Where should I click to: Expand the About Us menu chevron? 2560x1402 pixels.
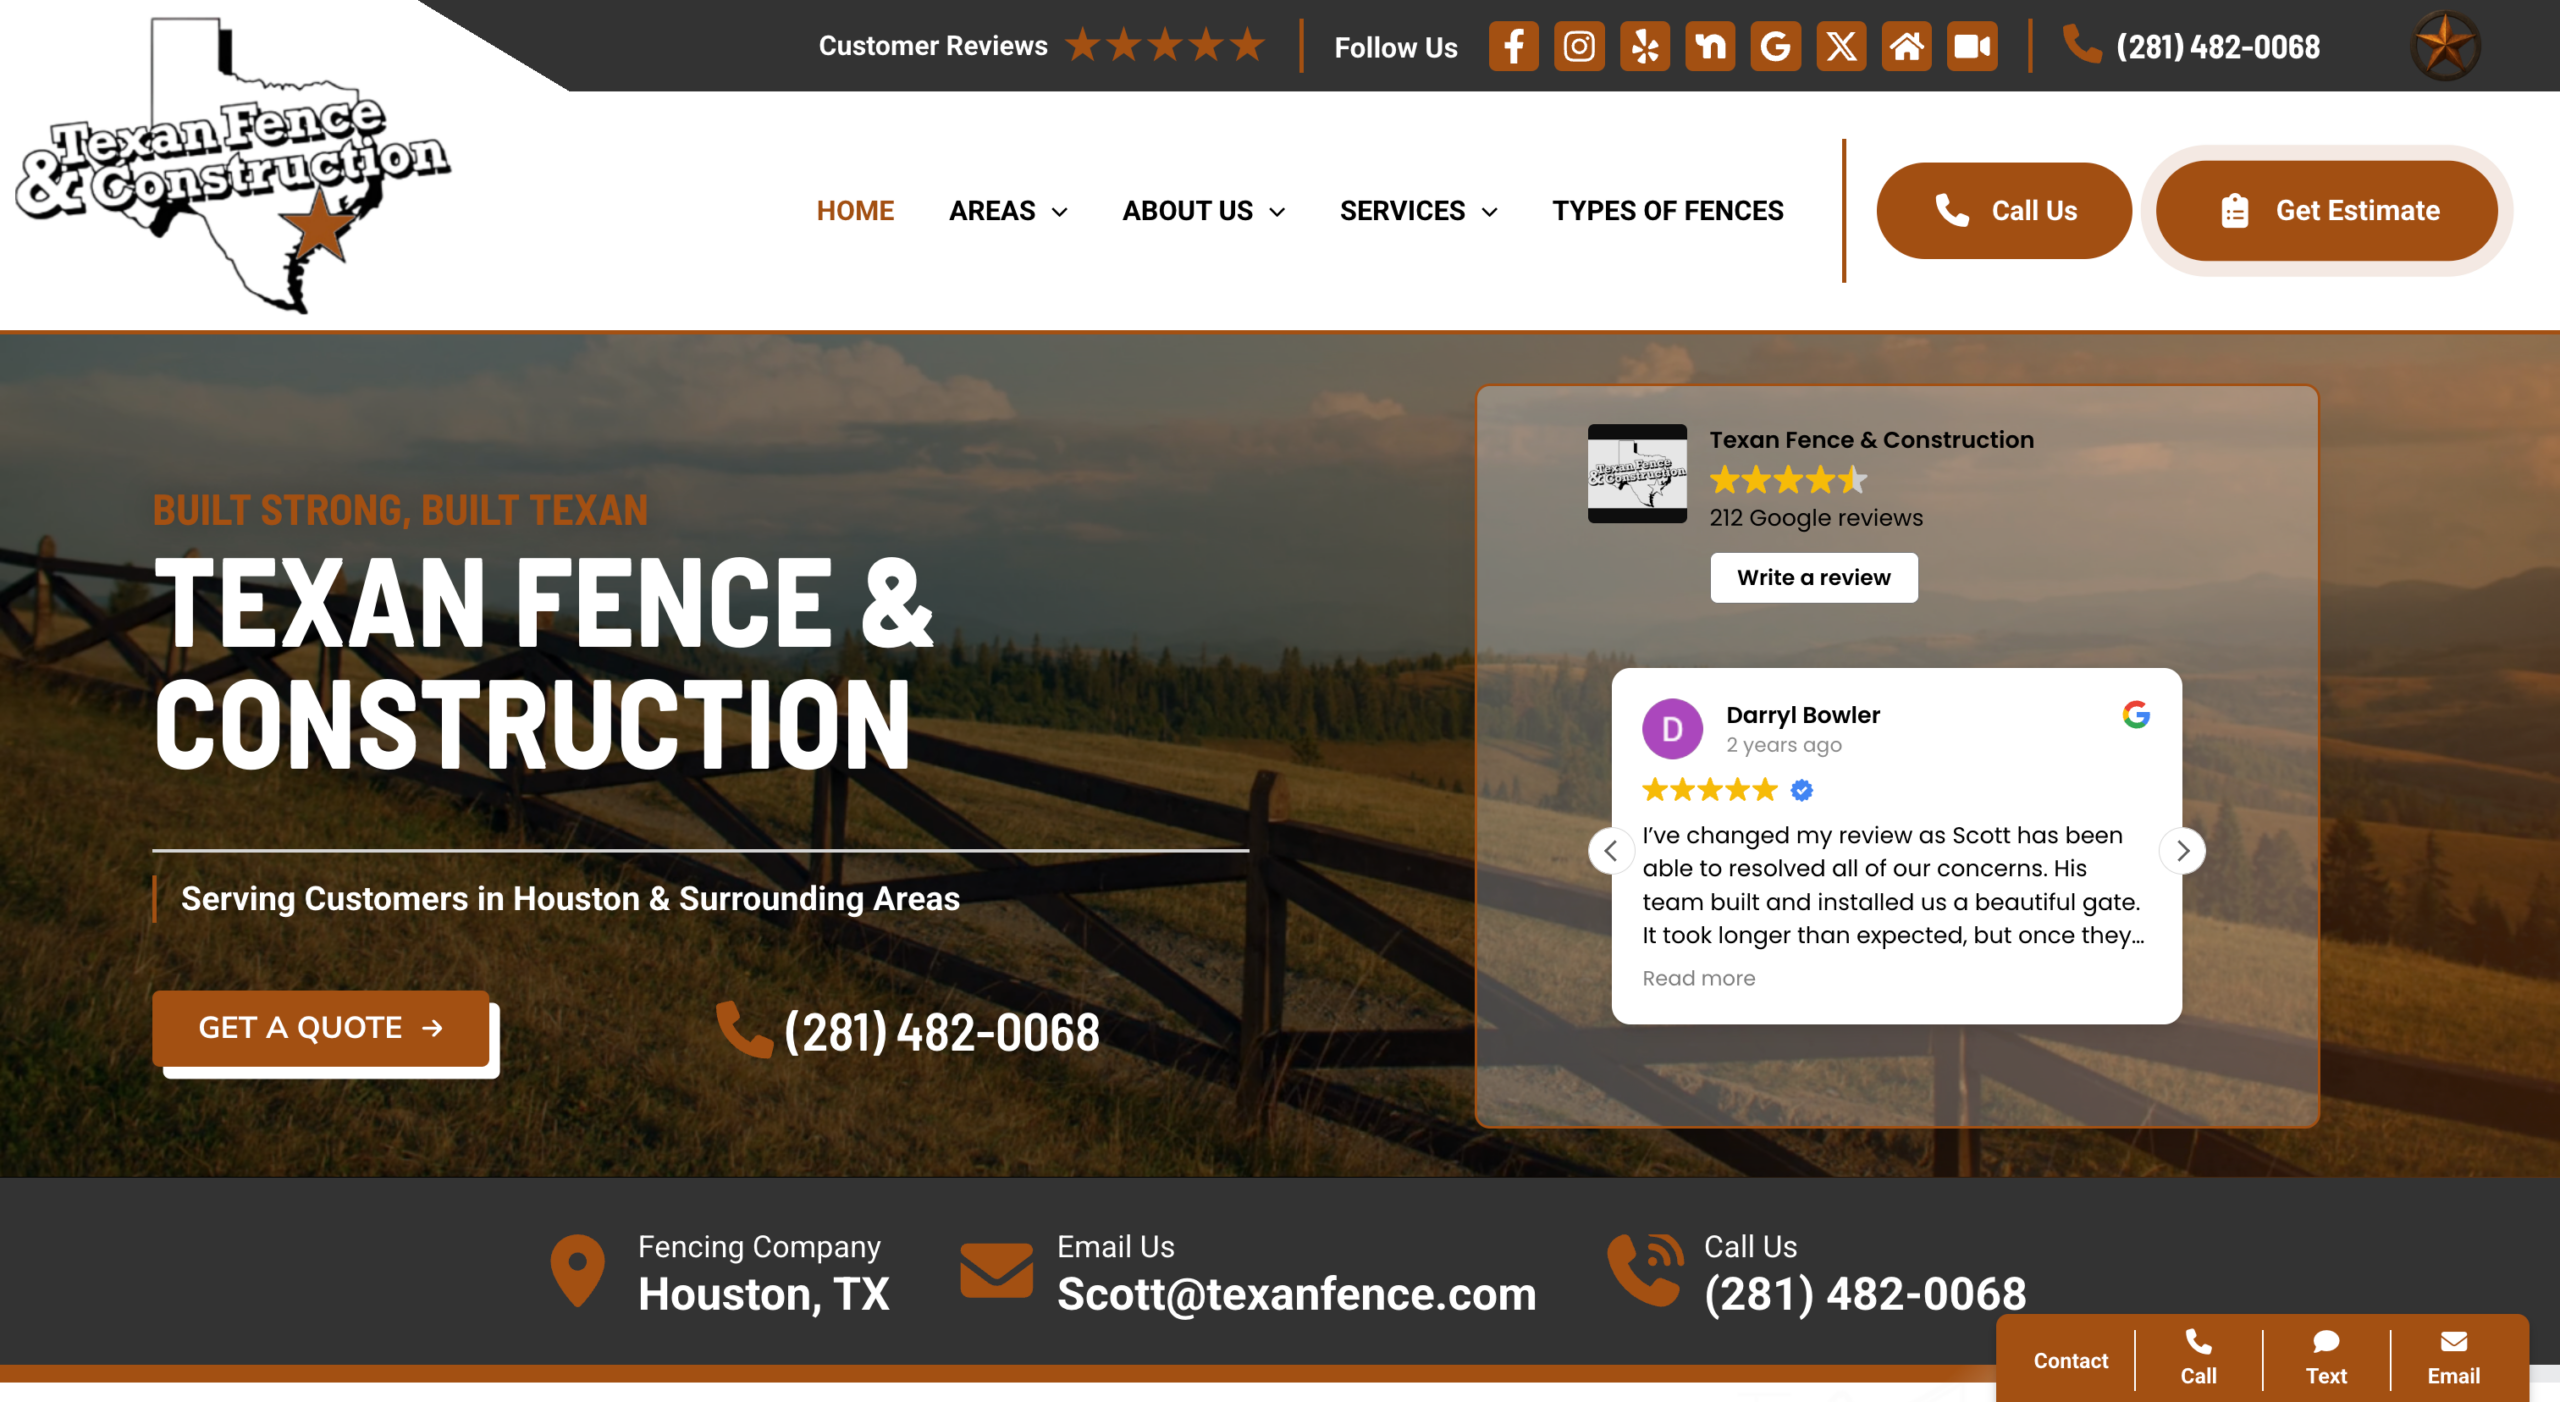[x=1277, y=212]
